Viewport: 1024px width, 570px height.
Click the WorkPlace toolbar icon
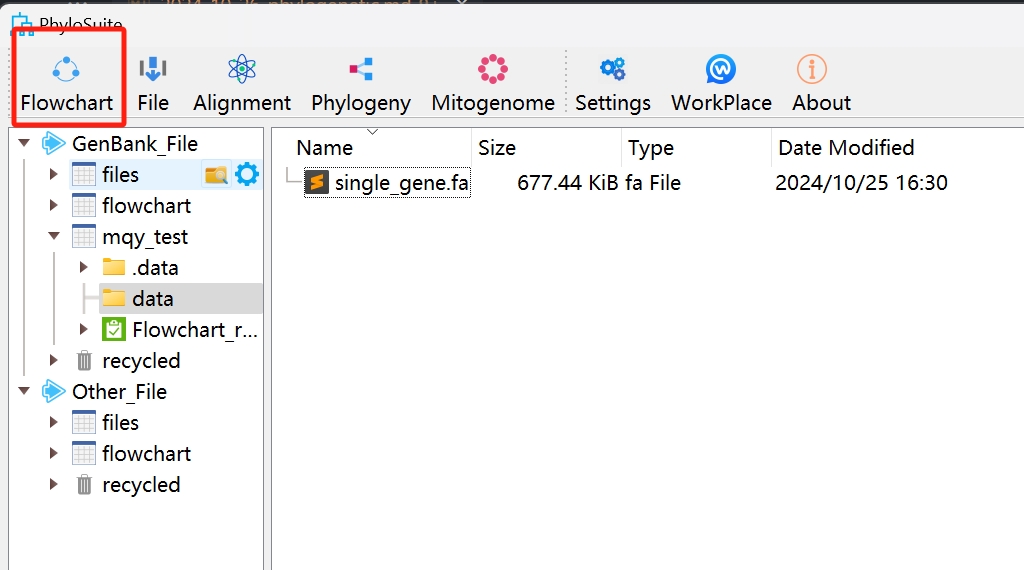pyautogui.click(x=721, y=84)
